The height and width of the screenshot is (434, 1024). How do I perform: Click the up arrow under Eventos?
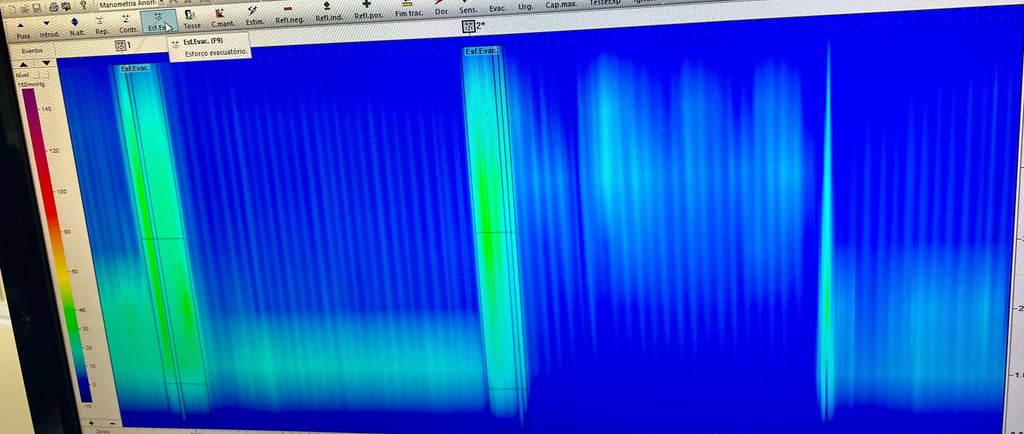[24, 64]
